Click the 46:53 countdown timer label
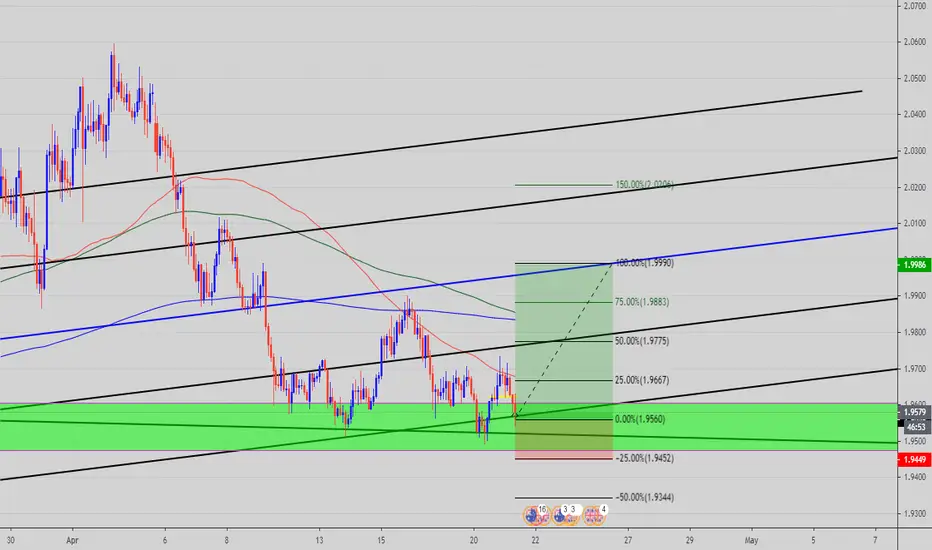Image resolution: width=932 pixels, height=550 pixels. (915, 427)
